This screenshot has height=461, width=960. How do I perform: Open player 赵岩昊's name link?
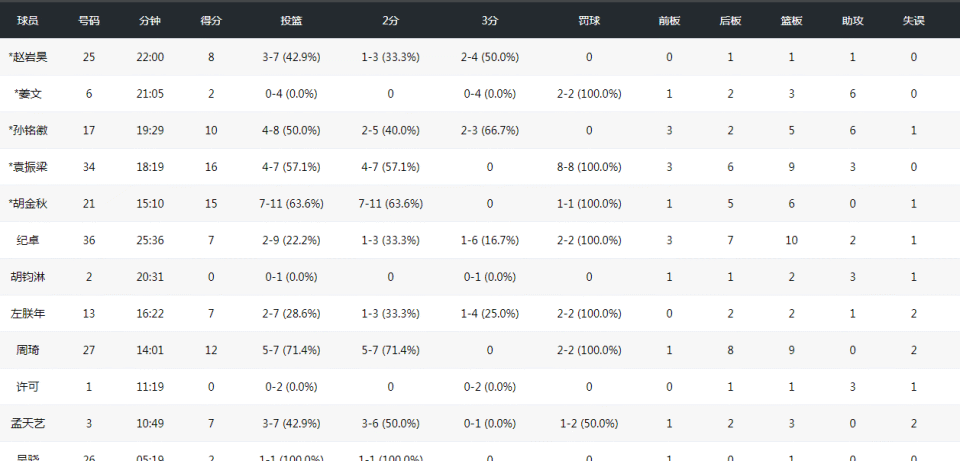[x=28, y=57]
